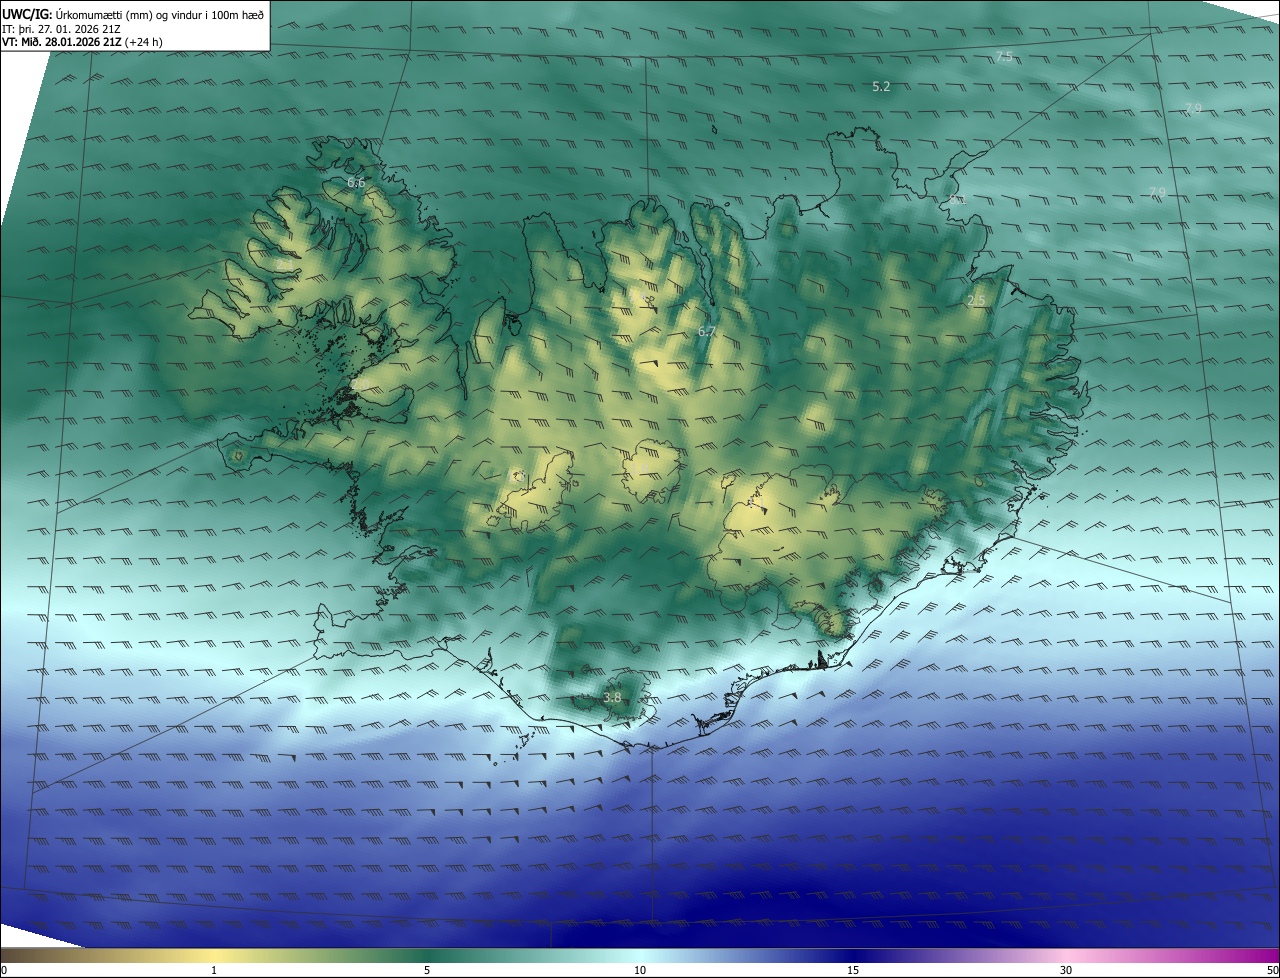The height and width of the screenshot is (978, 1280).
Task: Click the 30 tick on color scale
Action: point(1066,970)
